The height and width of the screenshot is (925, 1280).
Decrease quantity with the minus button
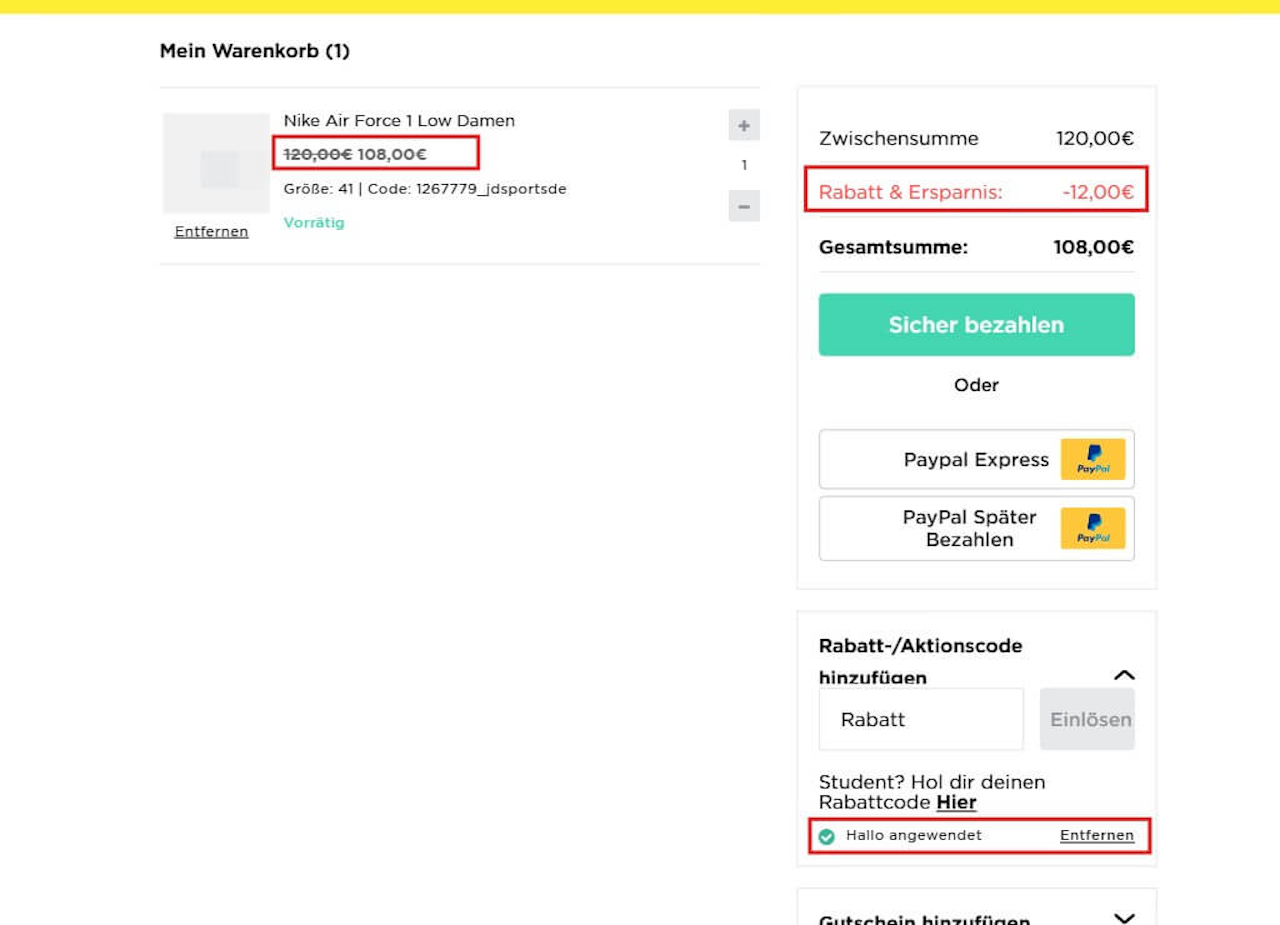click(744, 206)
